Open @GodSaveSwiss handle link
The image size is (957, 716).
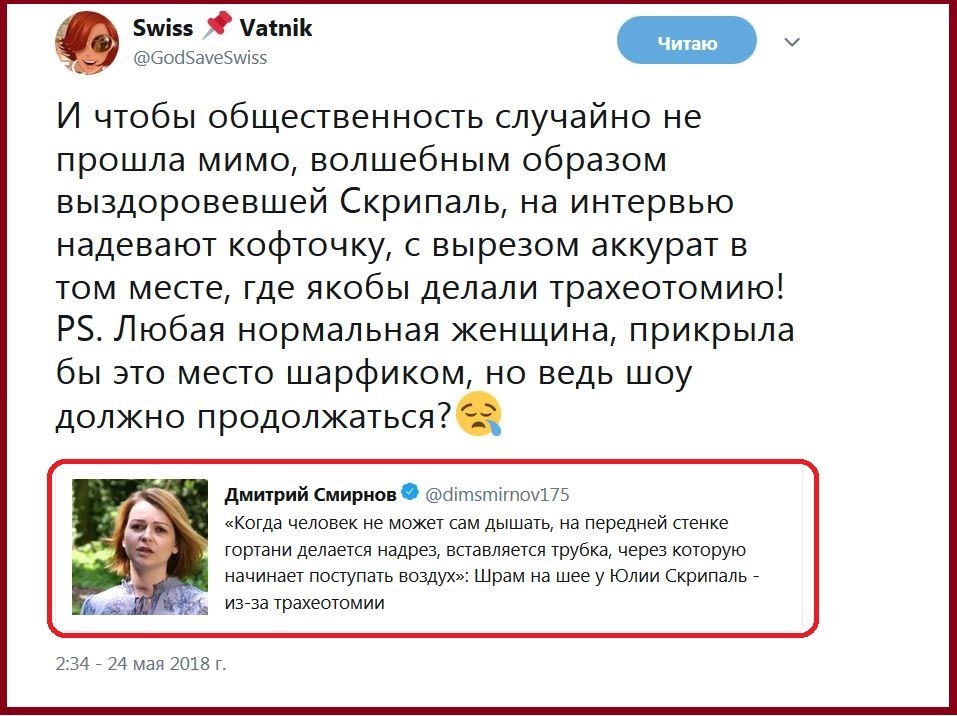coord(200,58)
